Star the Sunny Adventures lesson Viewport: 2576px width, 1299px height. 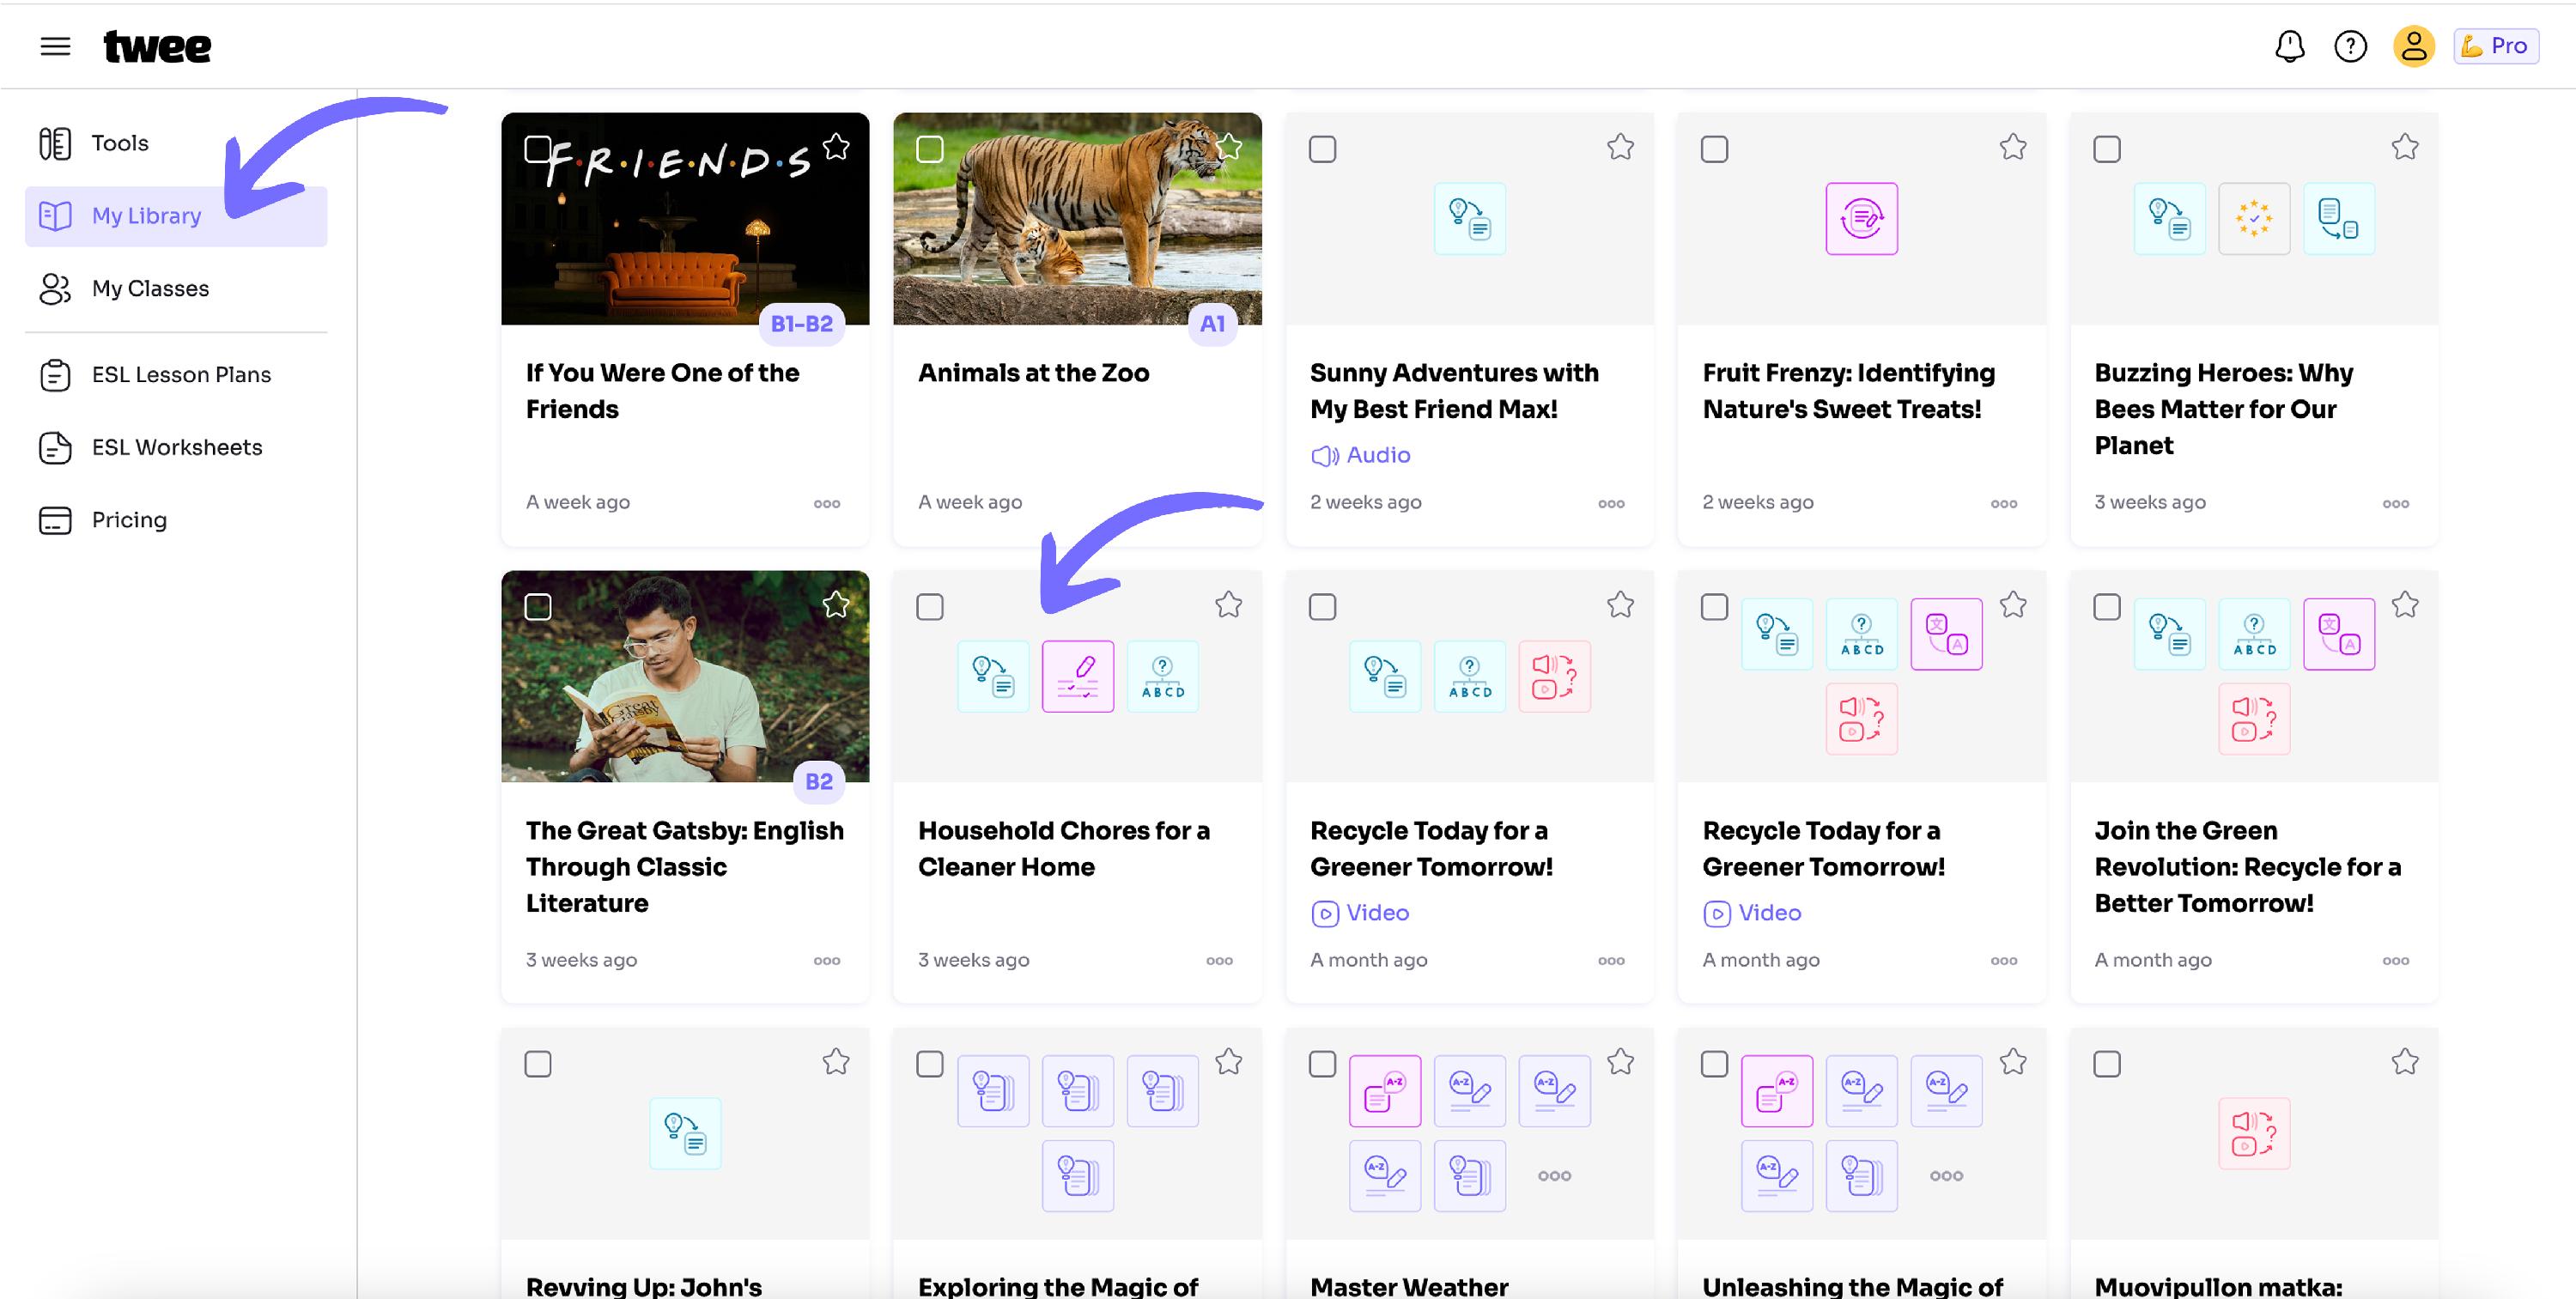pyautogui.click(x=1620, y=147)
